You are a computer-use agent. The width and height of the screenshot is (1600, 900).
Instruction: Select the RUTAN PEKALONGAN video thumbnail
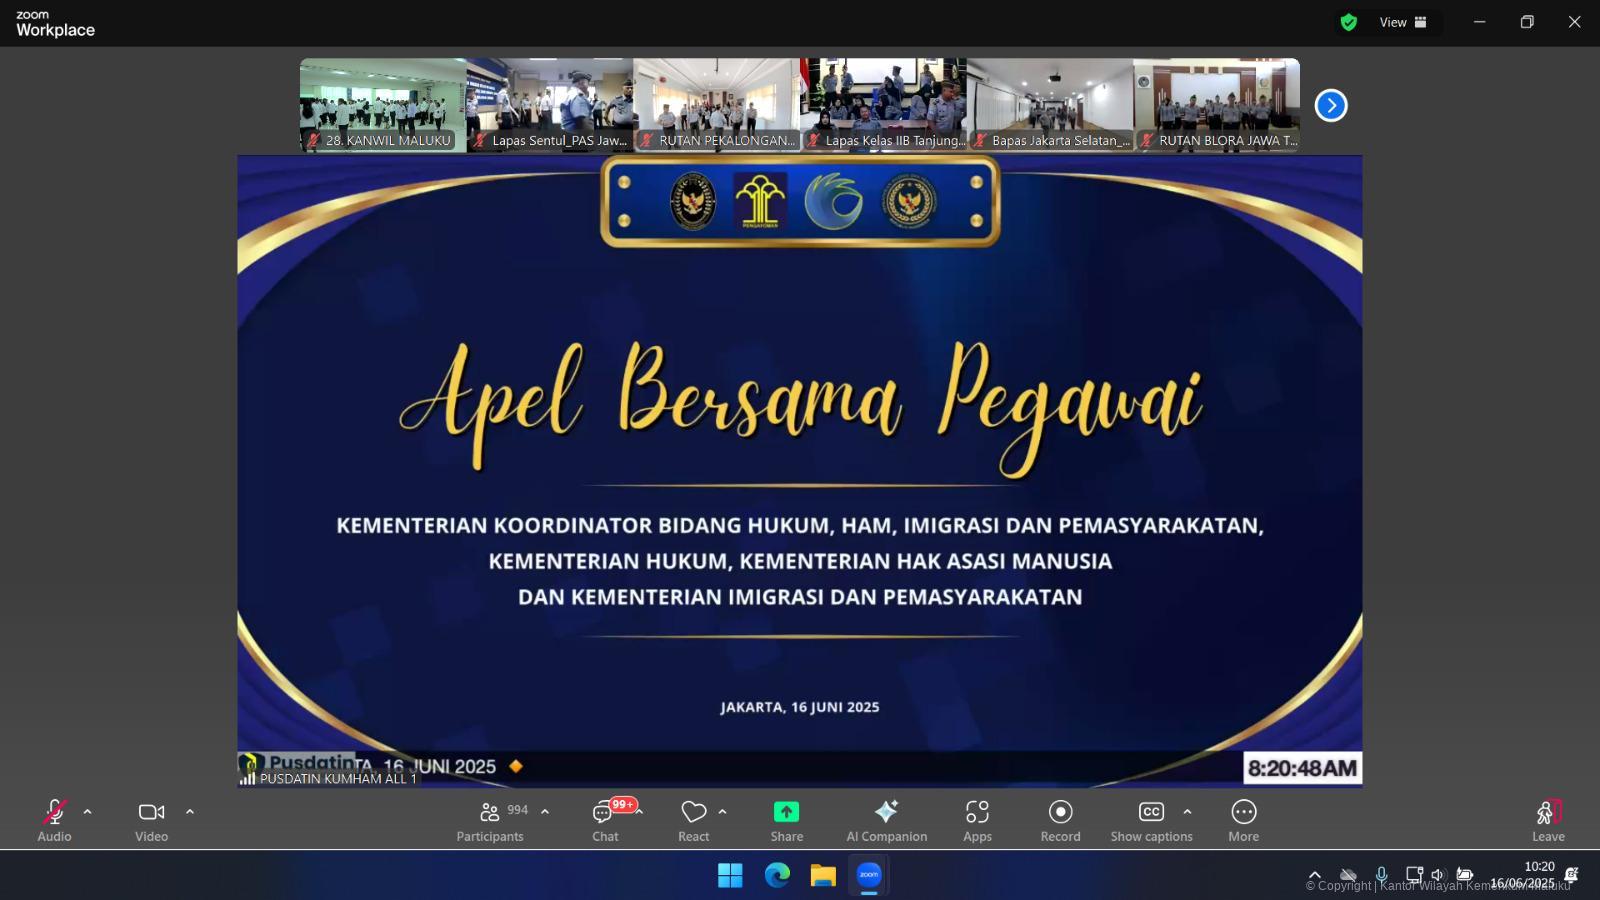(717, 105)
